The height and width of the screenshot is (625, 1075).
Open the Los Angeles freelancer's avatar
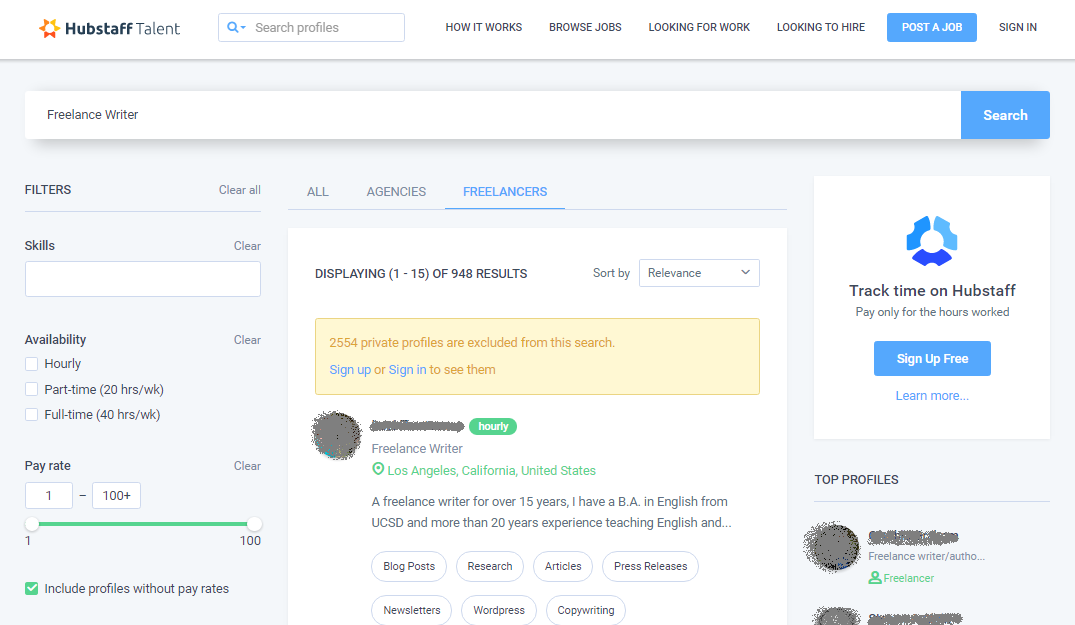336,435
